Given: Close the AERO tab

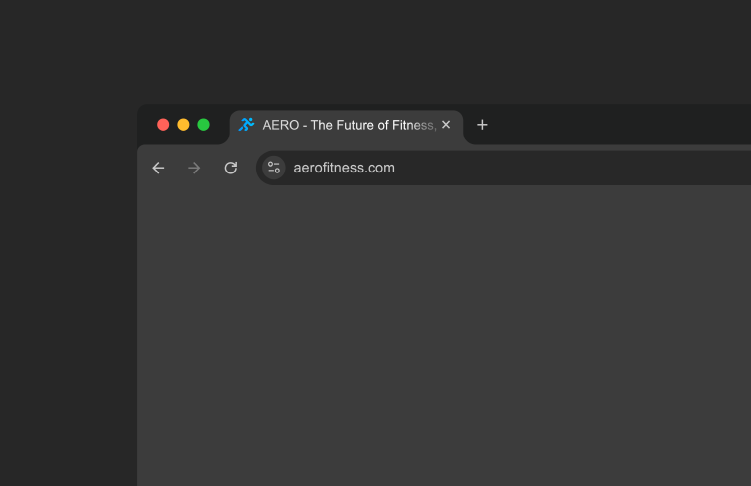Looking at the screenshot, I should tap(446, 125).
